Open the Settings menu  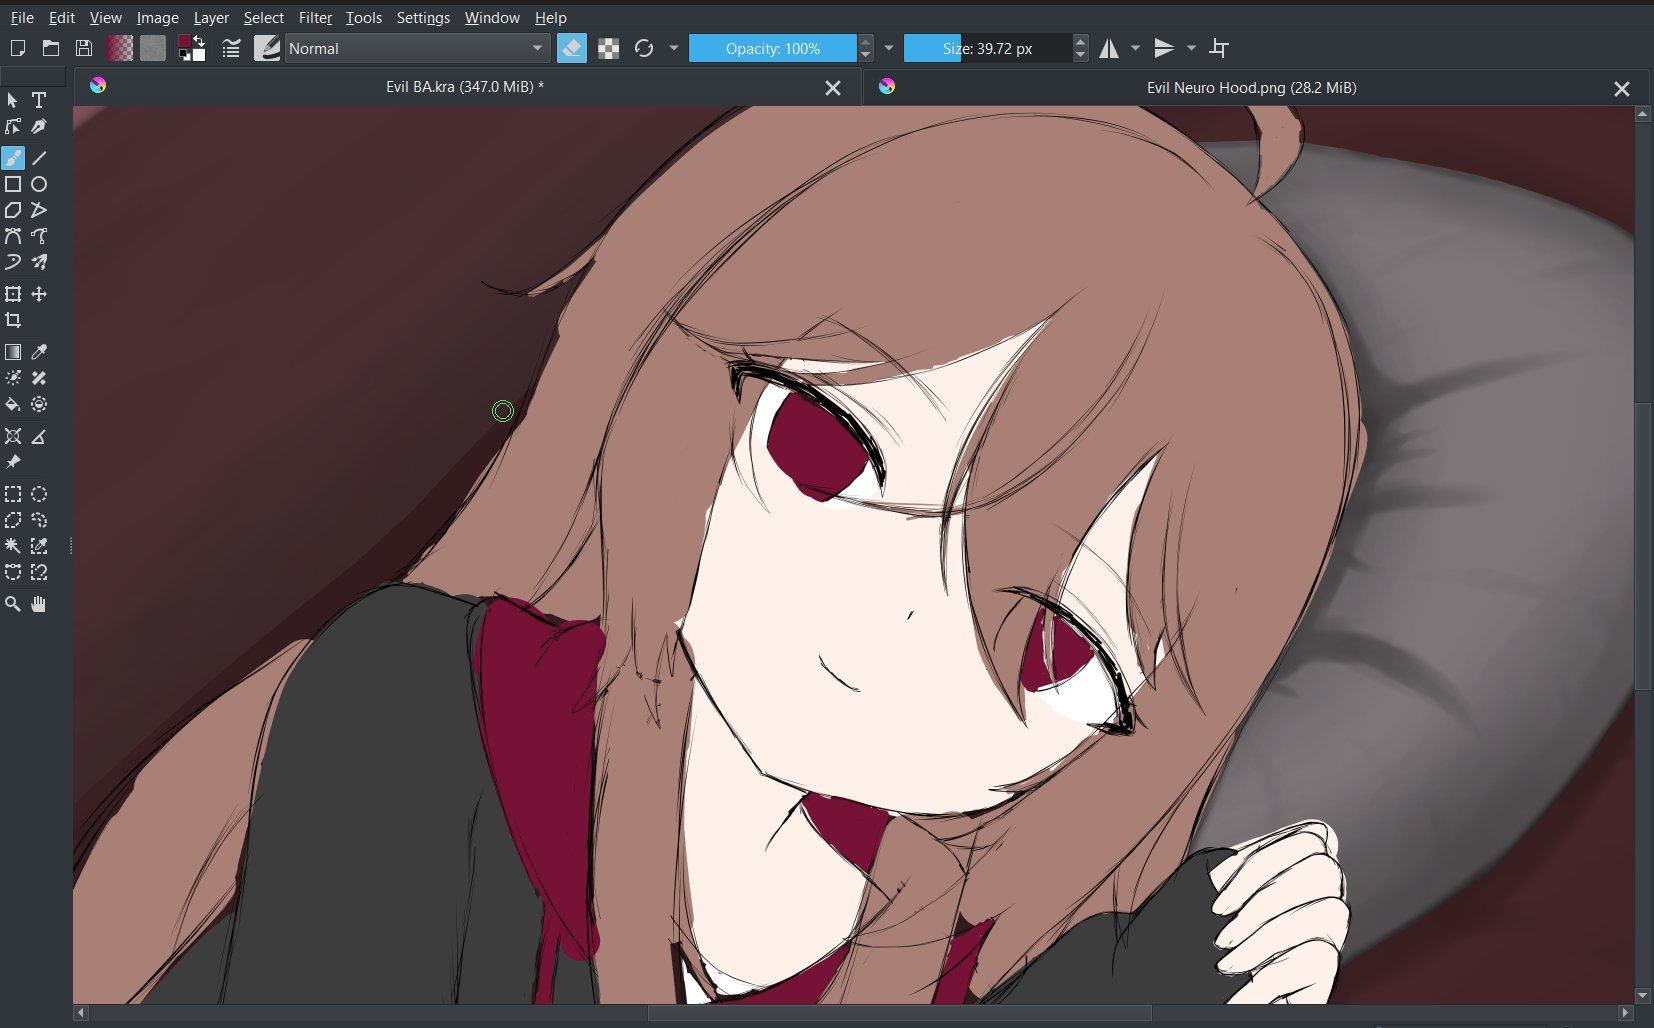[x=423, y=17]
